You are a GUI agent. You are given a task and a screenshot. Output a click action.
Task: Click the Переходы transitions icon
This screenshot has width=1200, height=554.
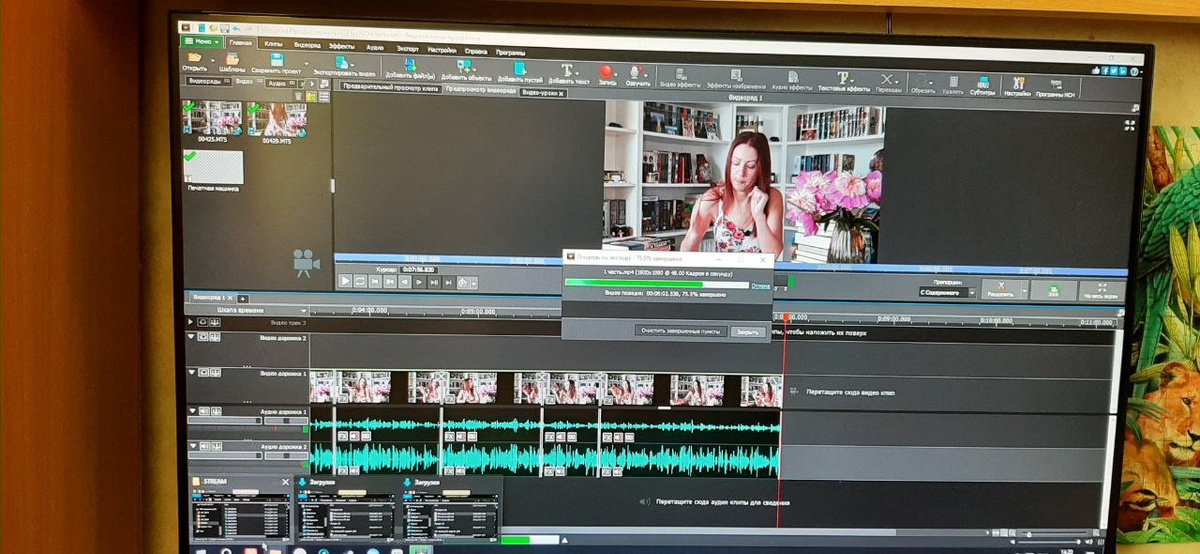click(x=888, y=79)
